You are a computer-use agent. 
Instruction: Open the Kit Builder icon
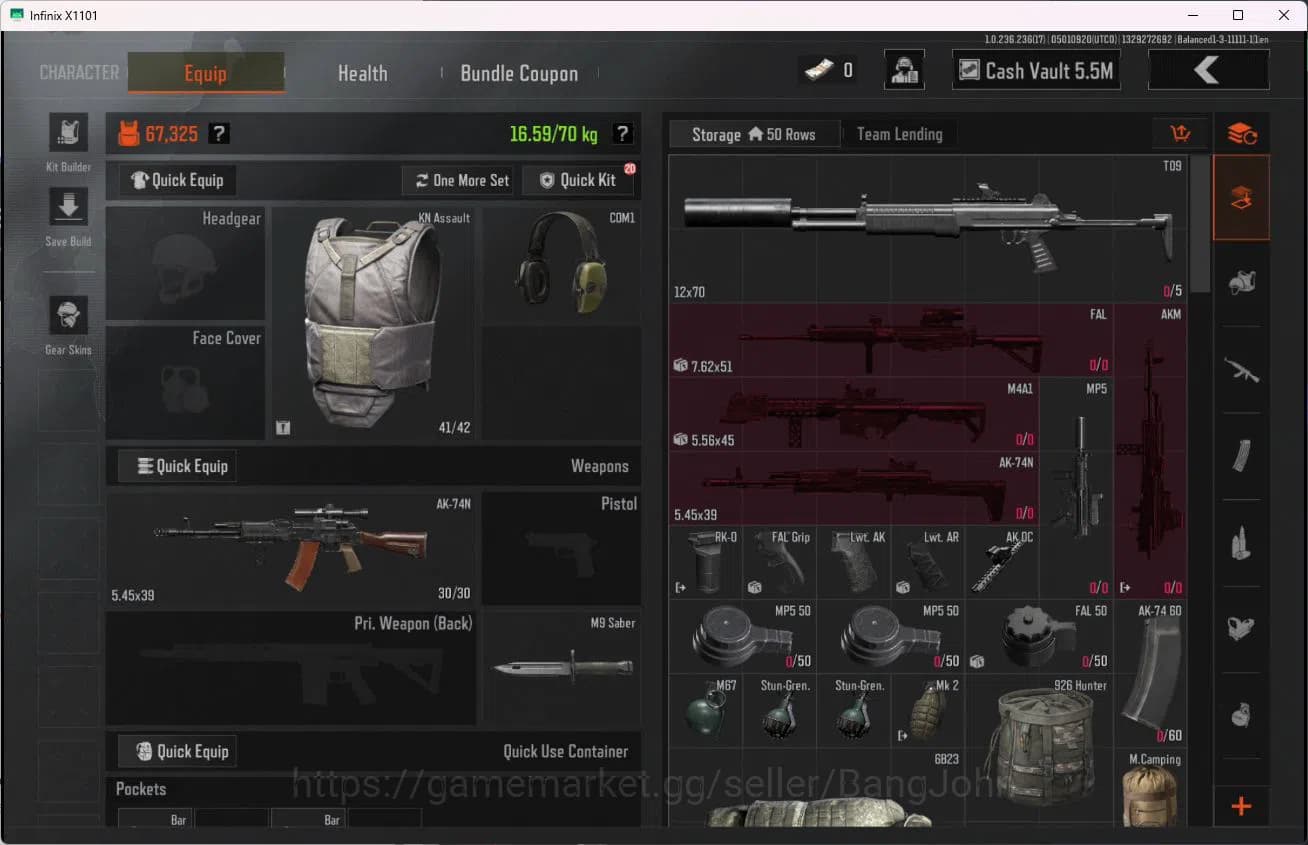click(68, 132)
